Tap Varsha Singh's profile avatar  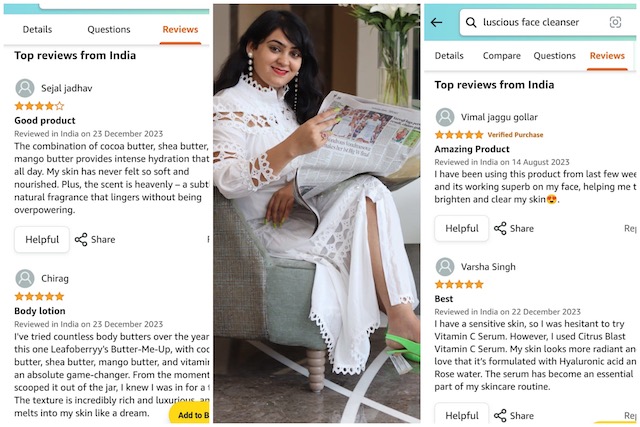pos(445,267)
